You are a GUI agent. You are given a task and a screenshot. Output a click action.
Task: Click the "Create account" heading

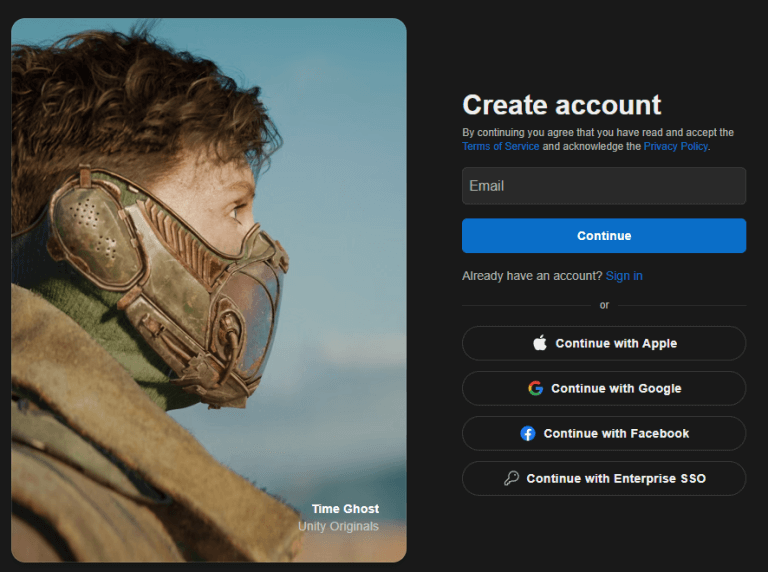[561, 105]
